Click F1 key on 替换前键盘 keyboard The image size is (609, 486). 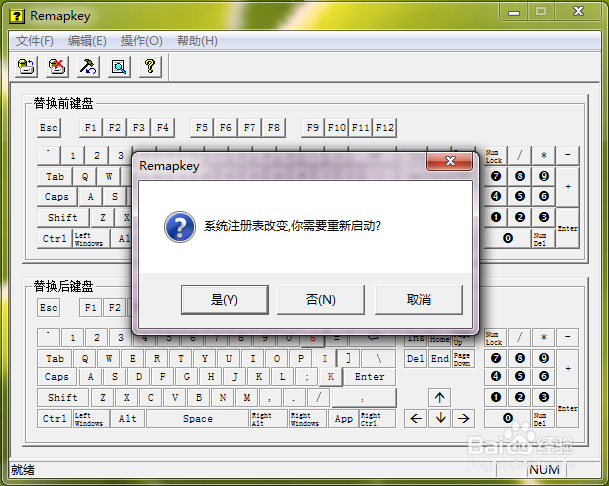pyautogui.click(x=90, y=128)
